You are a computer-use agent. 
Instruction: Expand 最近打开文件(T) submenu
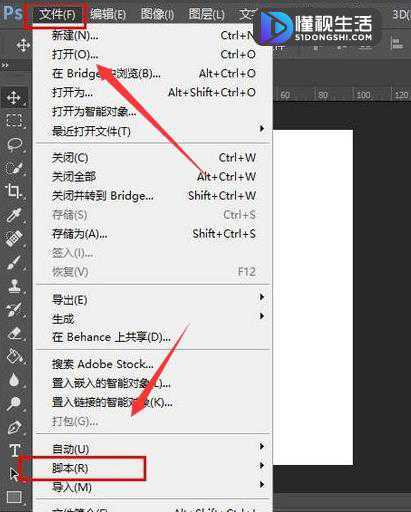coord(153,131)
